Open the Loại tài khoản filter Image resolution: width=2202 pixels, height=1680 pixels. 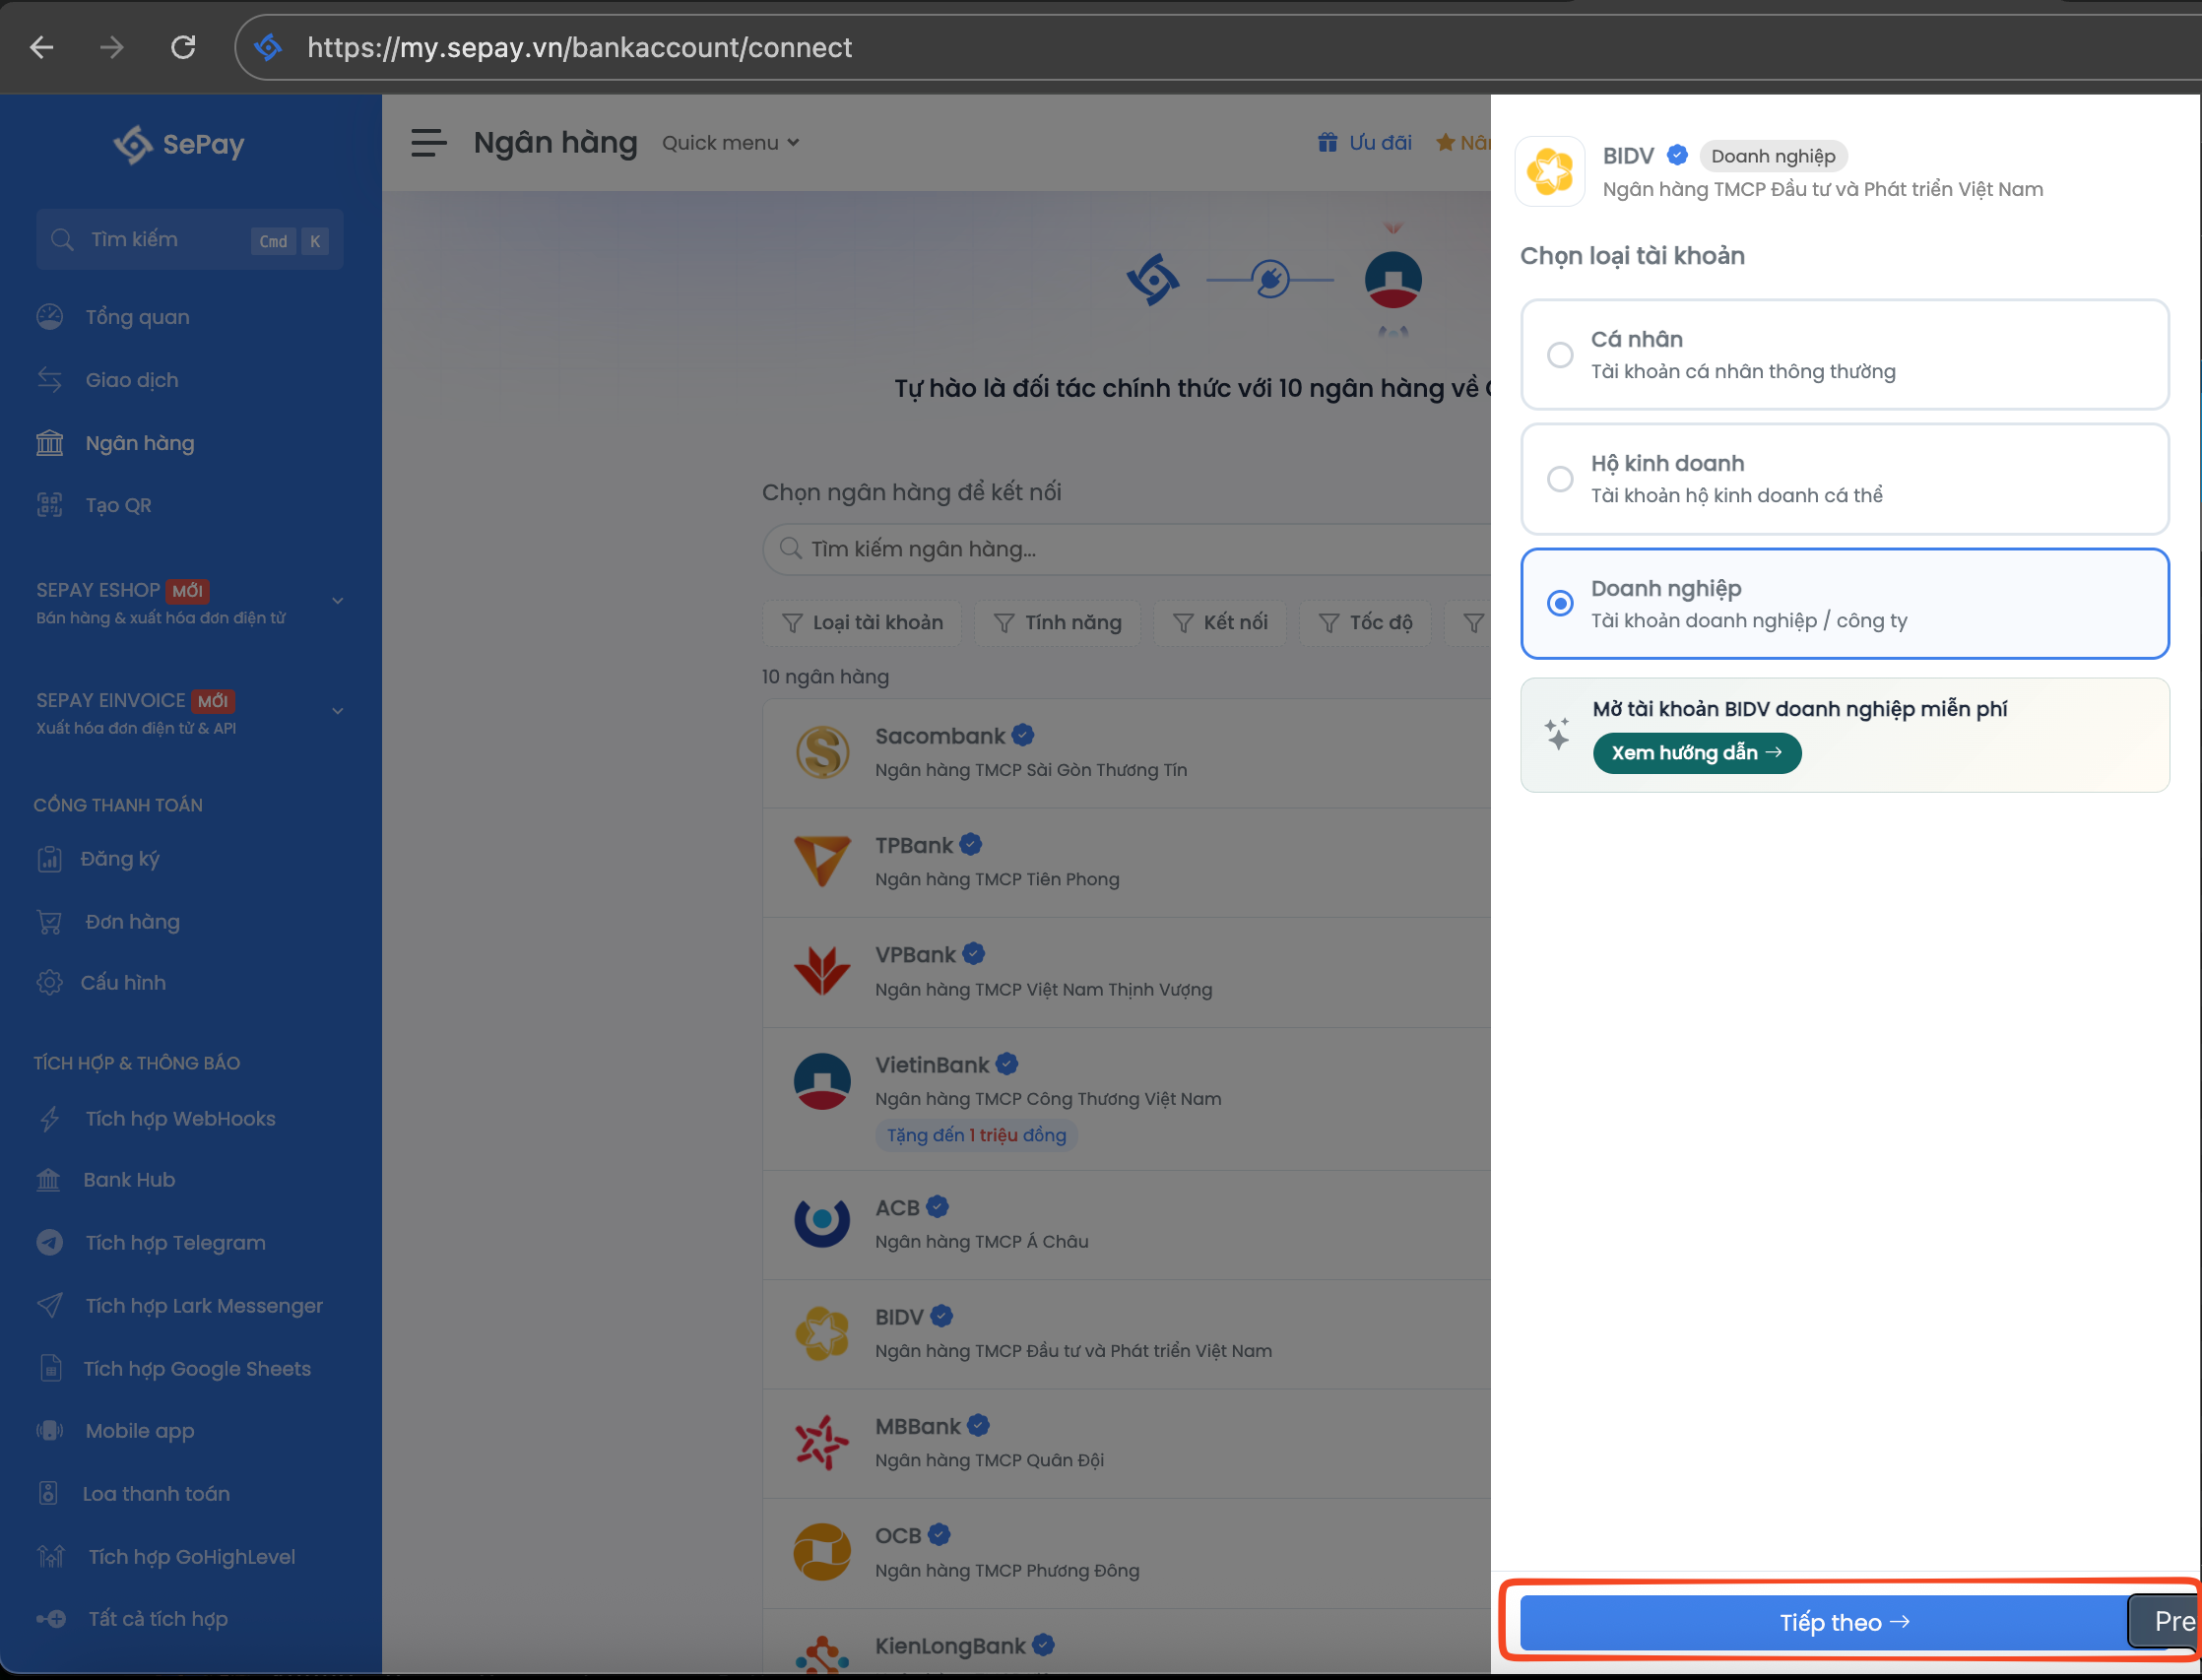tap(862, 622)
